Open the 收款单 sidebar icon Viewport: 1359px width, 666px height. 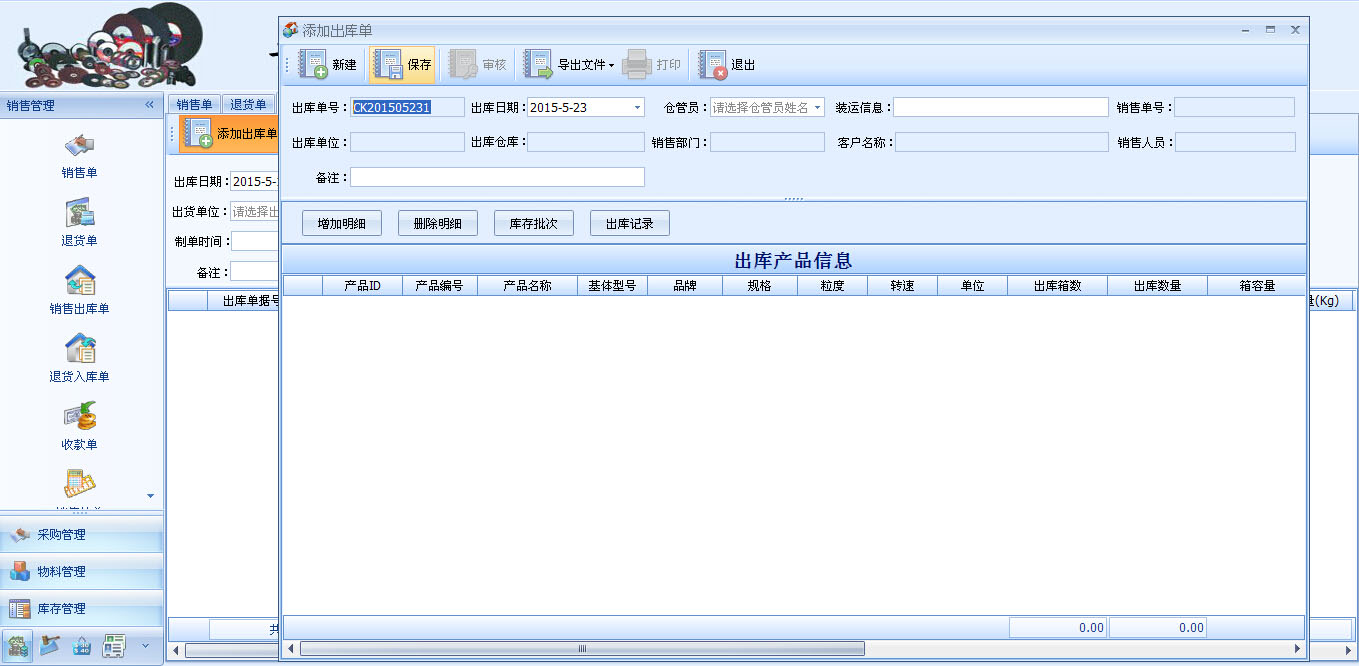click(79, 417)
